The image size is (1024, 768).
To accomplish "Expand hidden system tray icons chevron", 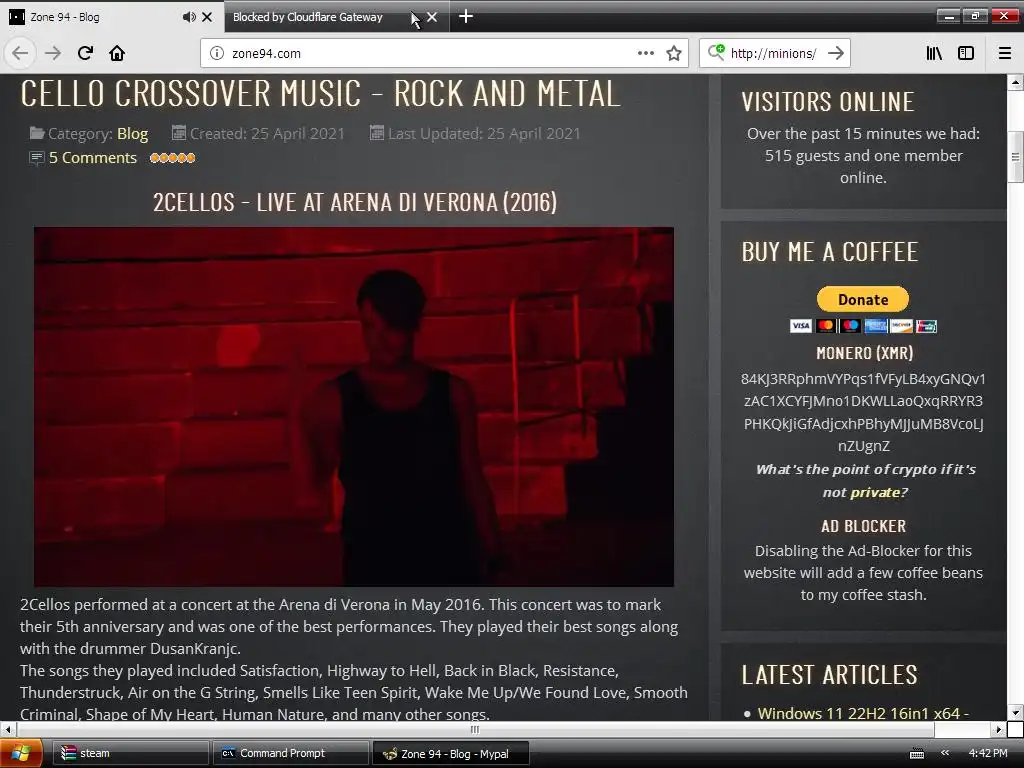I will point(944,753).
